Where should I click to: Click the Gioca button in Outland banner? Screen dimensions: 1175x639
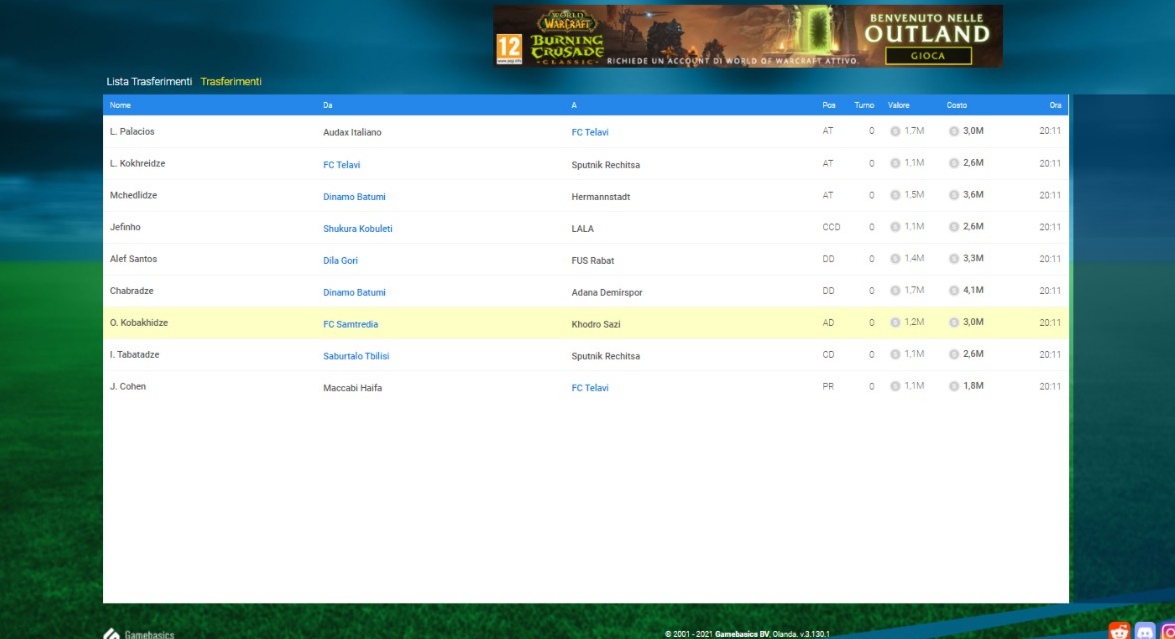click(x=927, y=56)
